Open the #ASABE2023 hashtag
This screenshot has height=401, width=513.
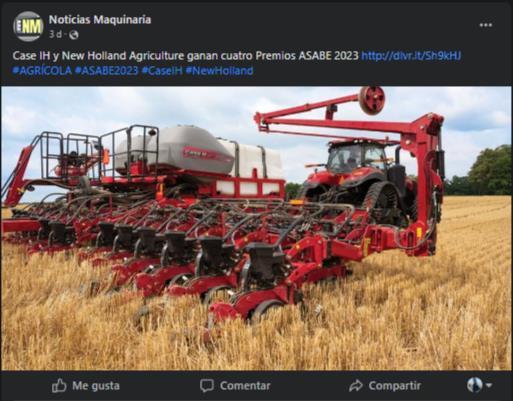tap(106, 71)
